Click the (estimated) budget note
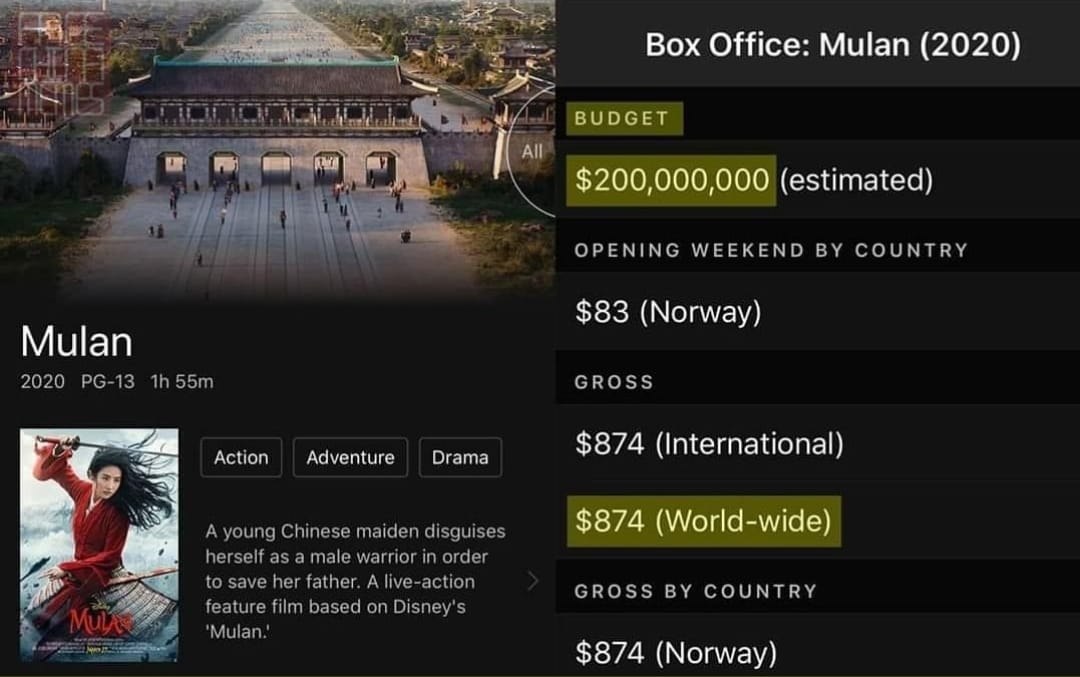Viewport: 1080px width, 677px height. coord(856,180)
